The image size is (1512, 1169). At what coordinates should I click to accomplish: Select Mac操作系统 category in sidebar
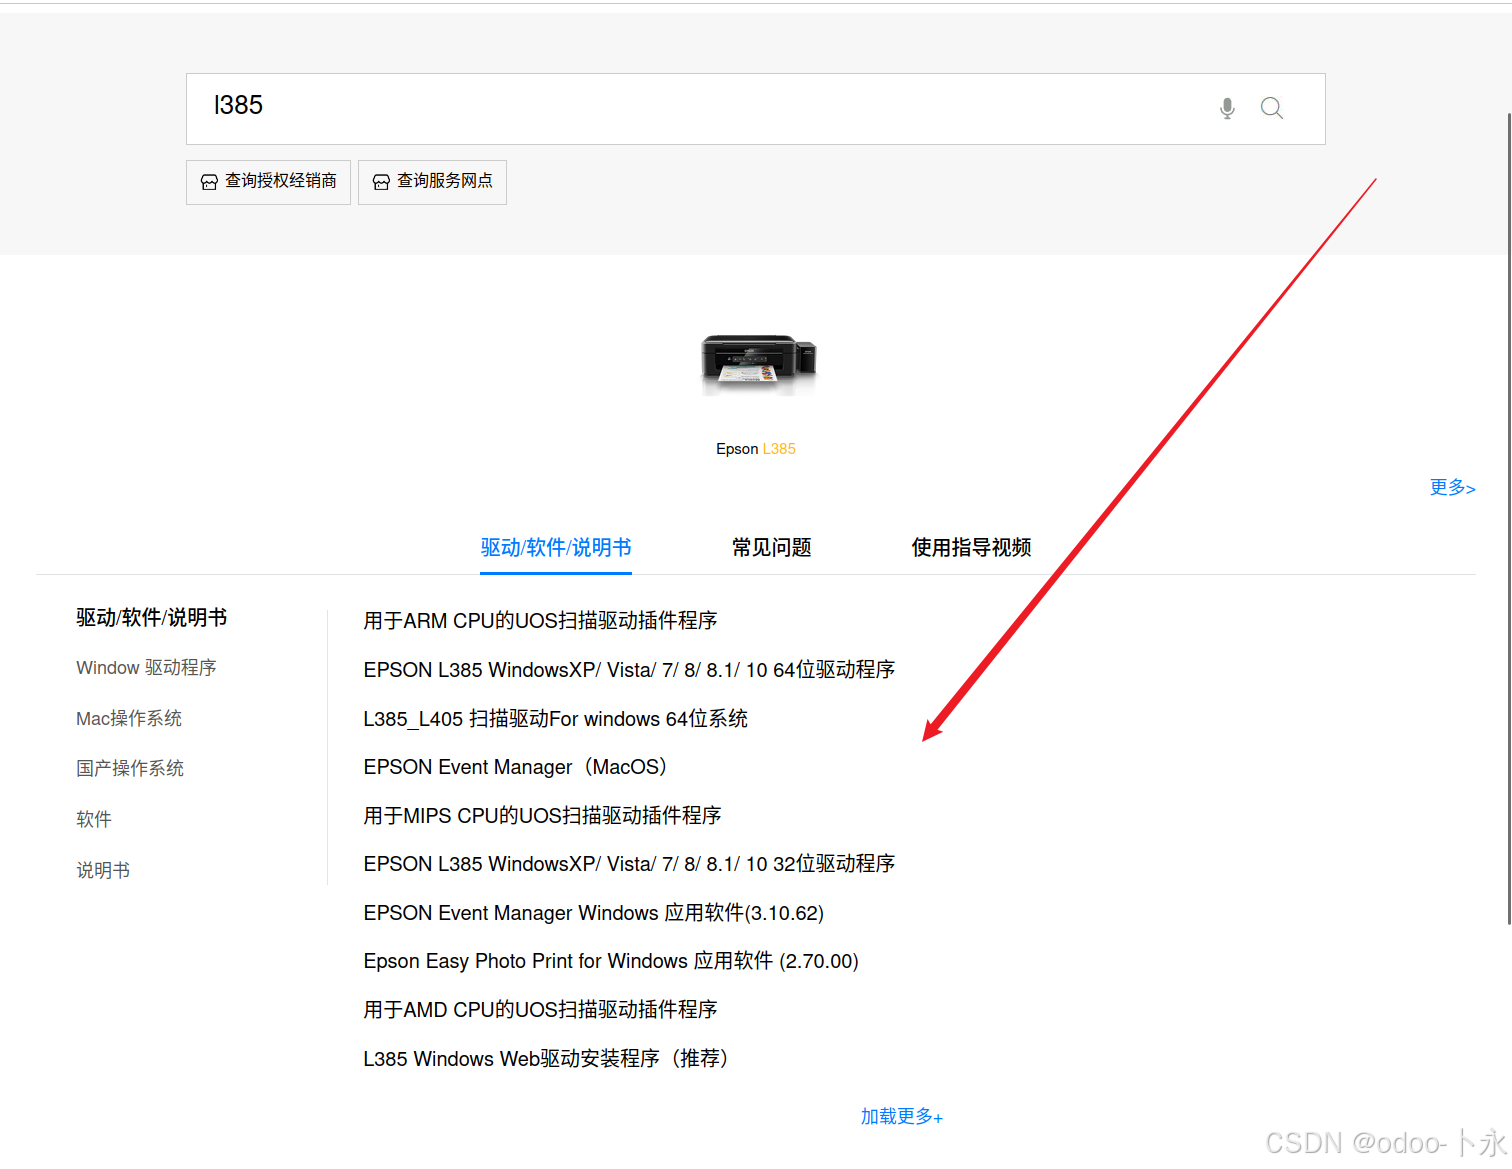(x=129, y=719)
